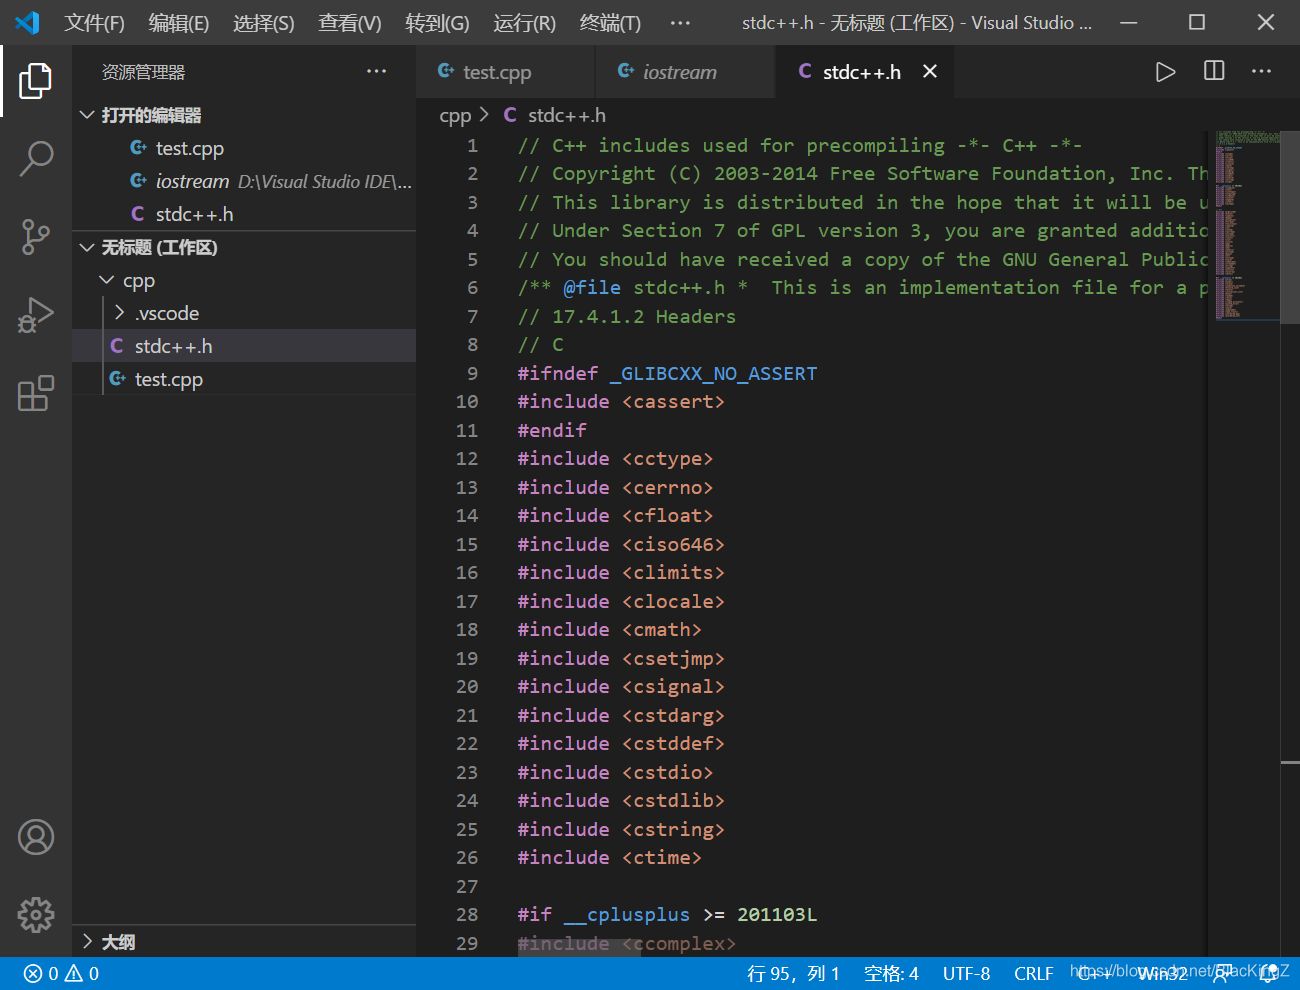This screenshot has height=990, width=1300.
Task: Change file encoding via UTF-8 indicator
Action: pos(966,972)
